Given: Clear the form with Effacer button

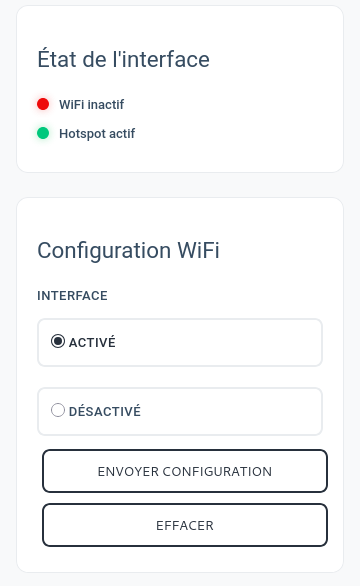Looking at the screenshot, I should [x=185, y=525].
